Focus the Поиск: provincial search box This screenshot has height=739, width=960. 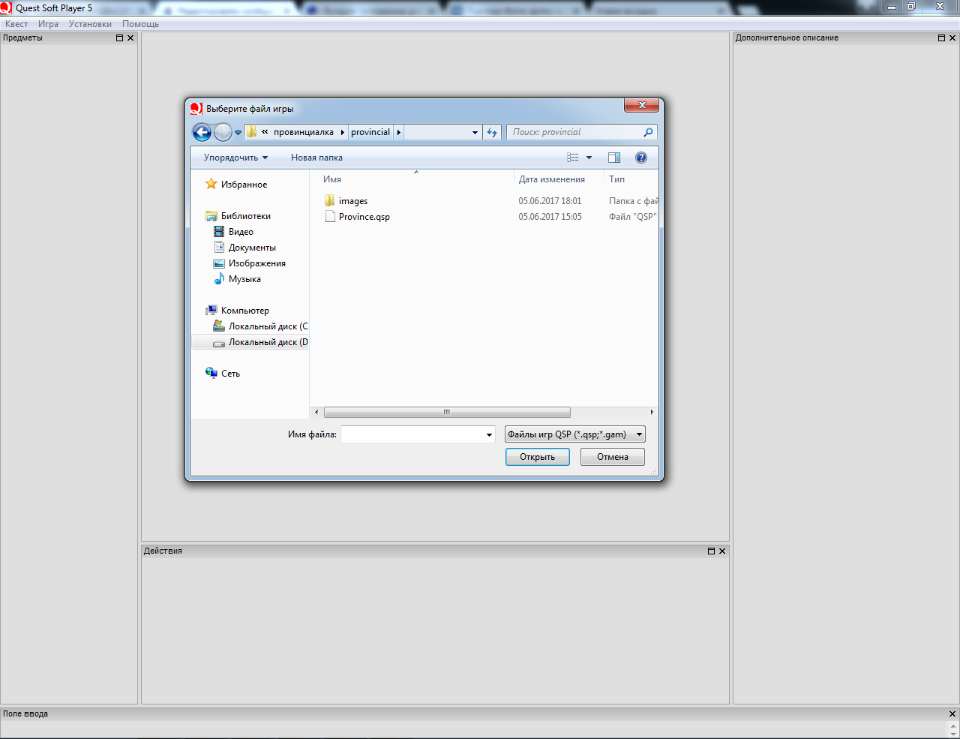coord(582,132)
